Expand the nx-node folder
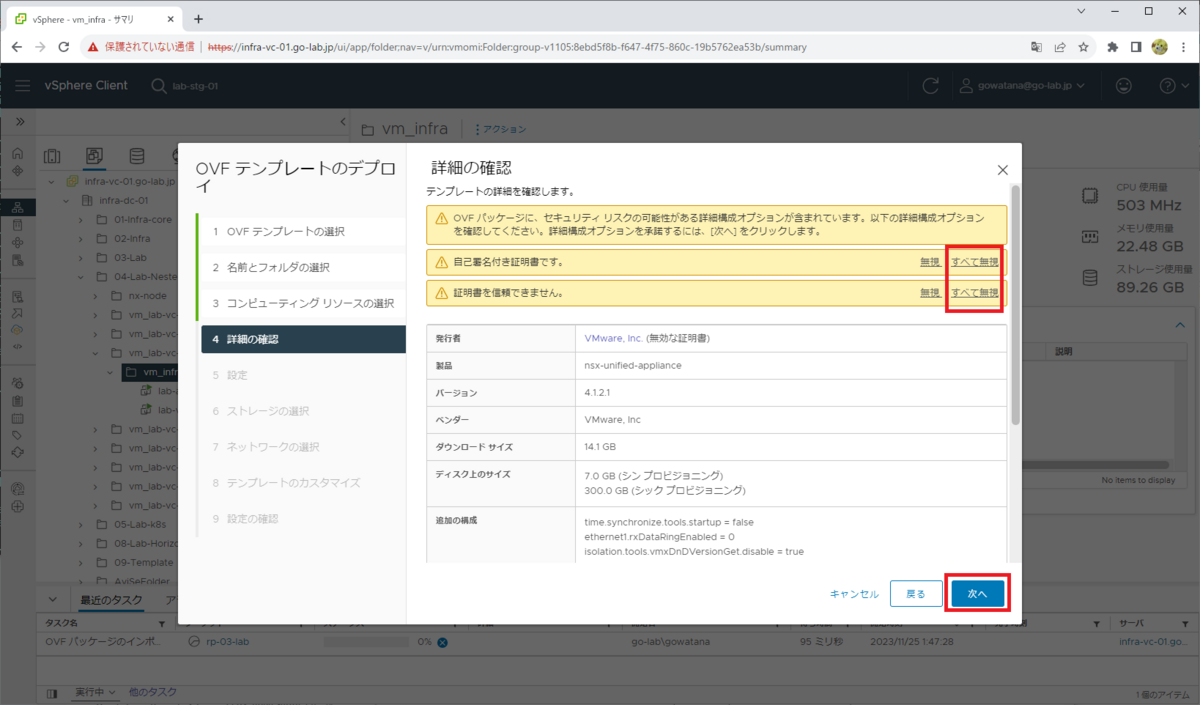This screenshot has width=1200, height=705. (95, 295)
